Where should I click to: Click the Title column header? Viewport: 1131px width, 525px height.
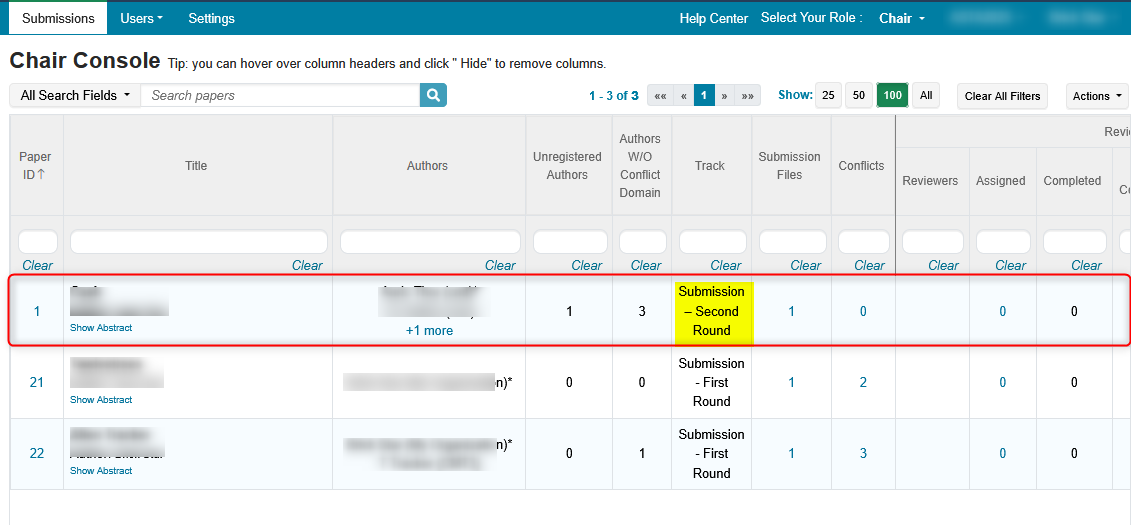click(196, 165)
